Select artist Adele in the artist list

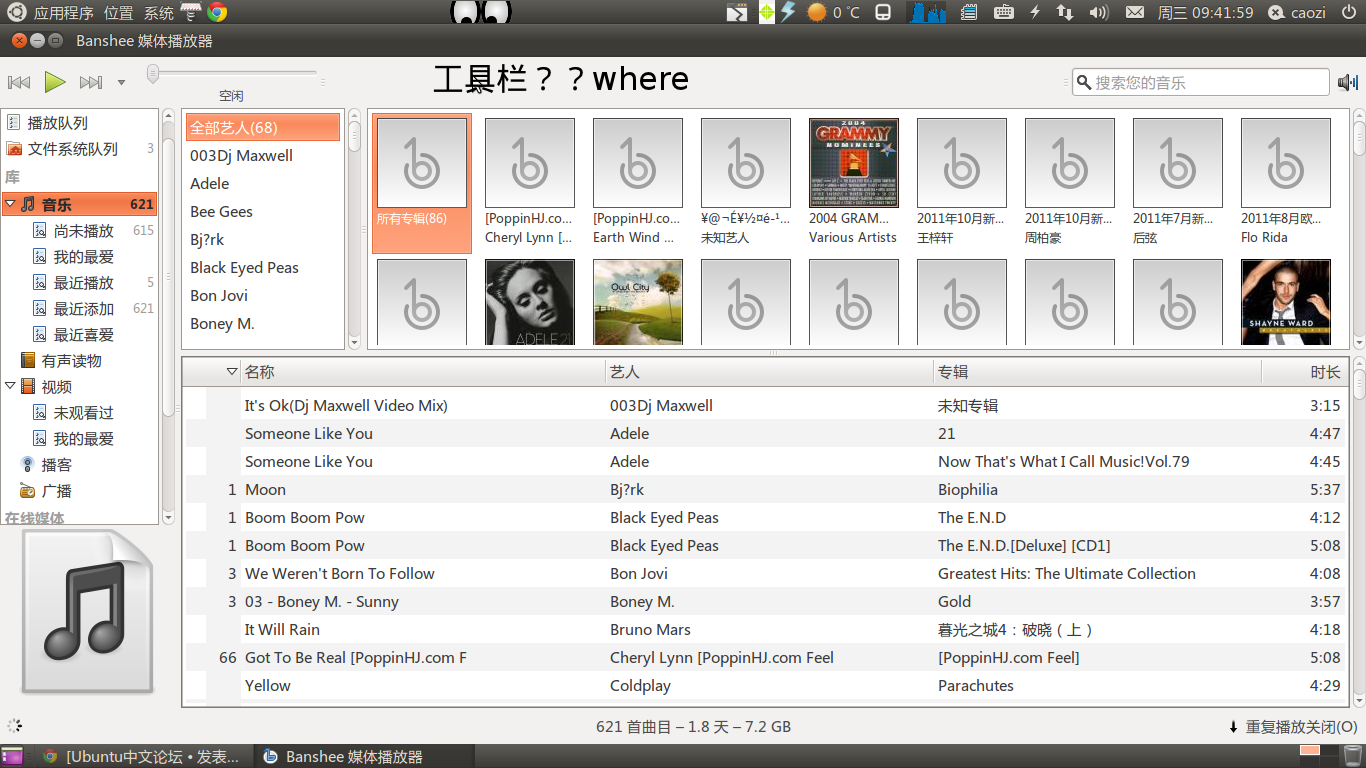(x=263, y=183)
